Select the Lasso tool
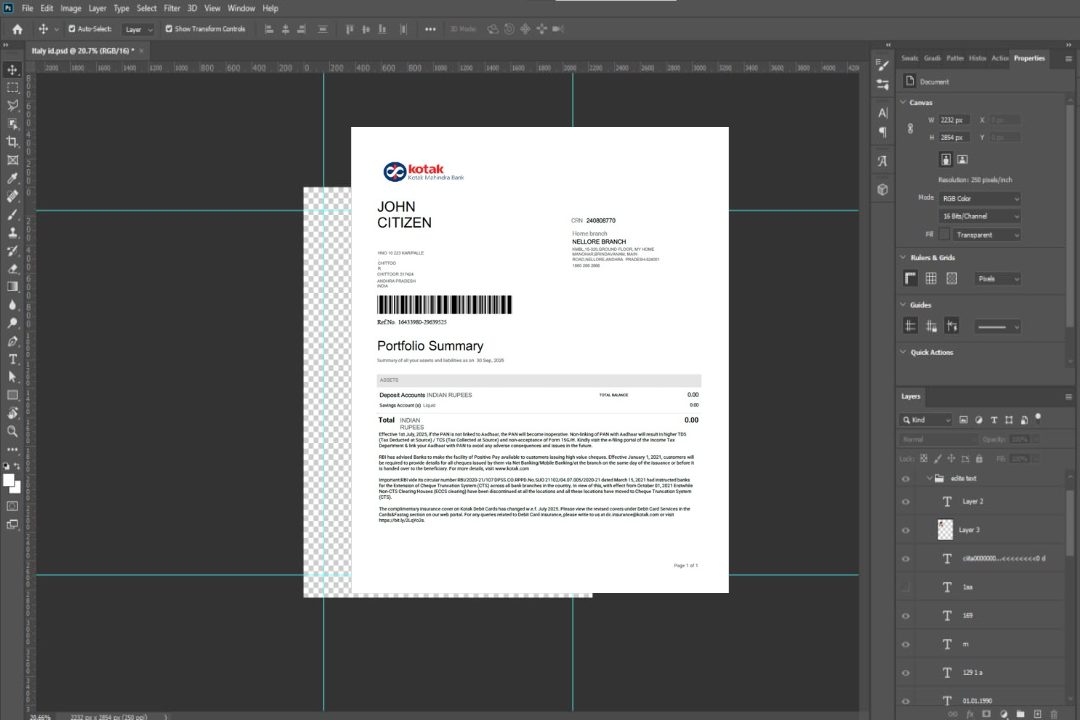1080x720 pixels. tap(12, 105)
